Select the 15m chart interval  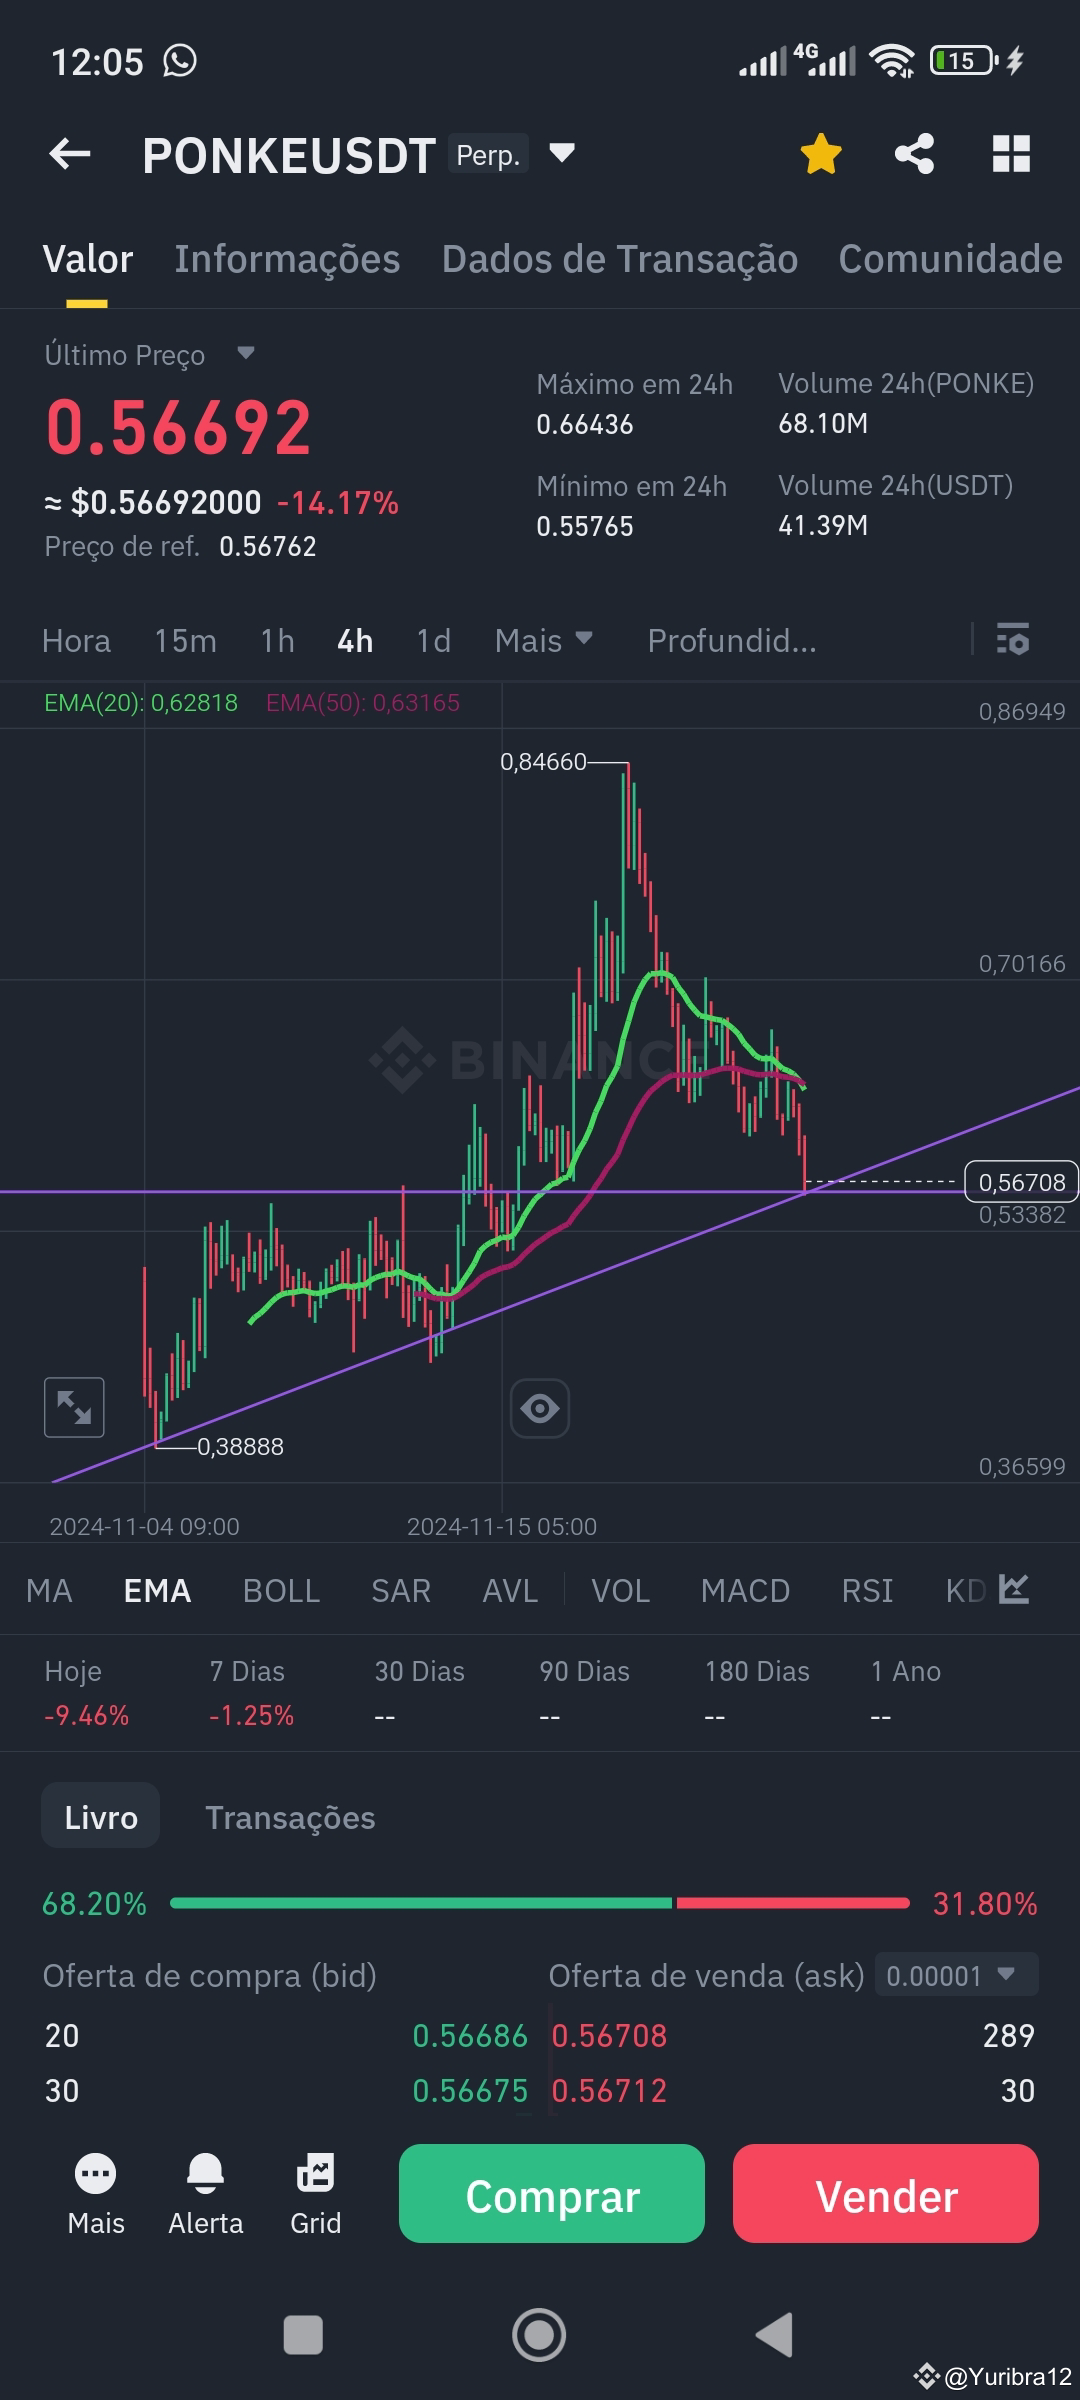pos(185,641)
